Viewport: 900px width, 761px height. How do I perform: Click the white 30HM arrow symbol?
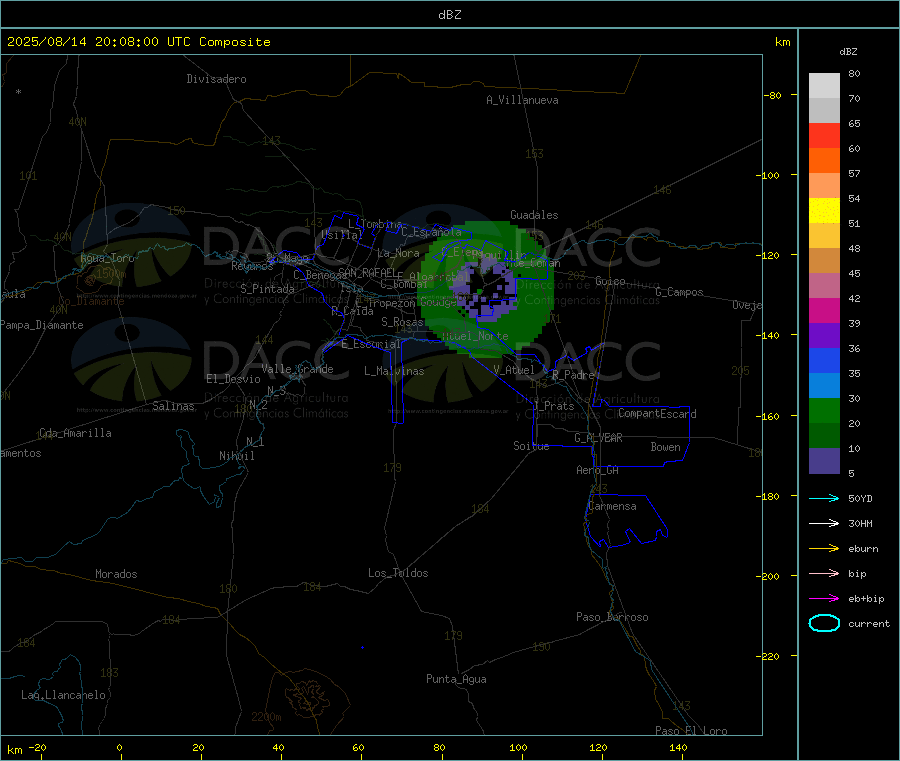click(824, 523)
